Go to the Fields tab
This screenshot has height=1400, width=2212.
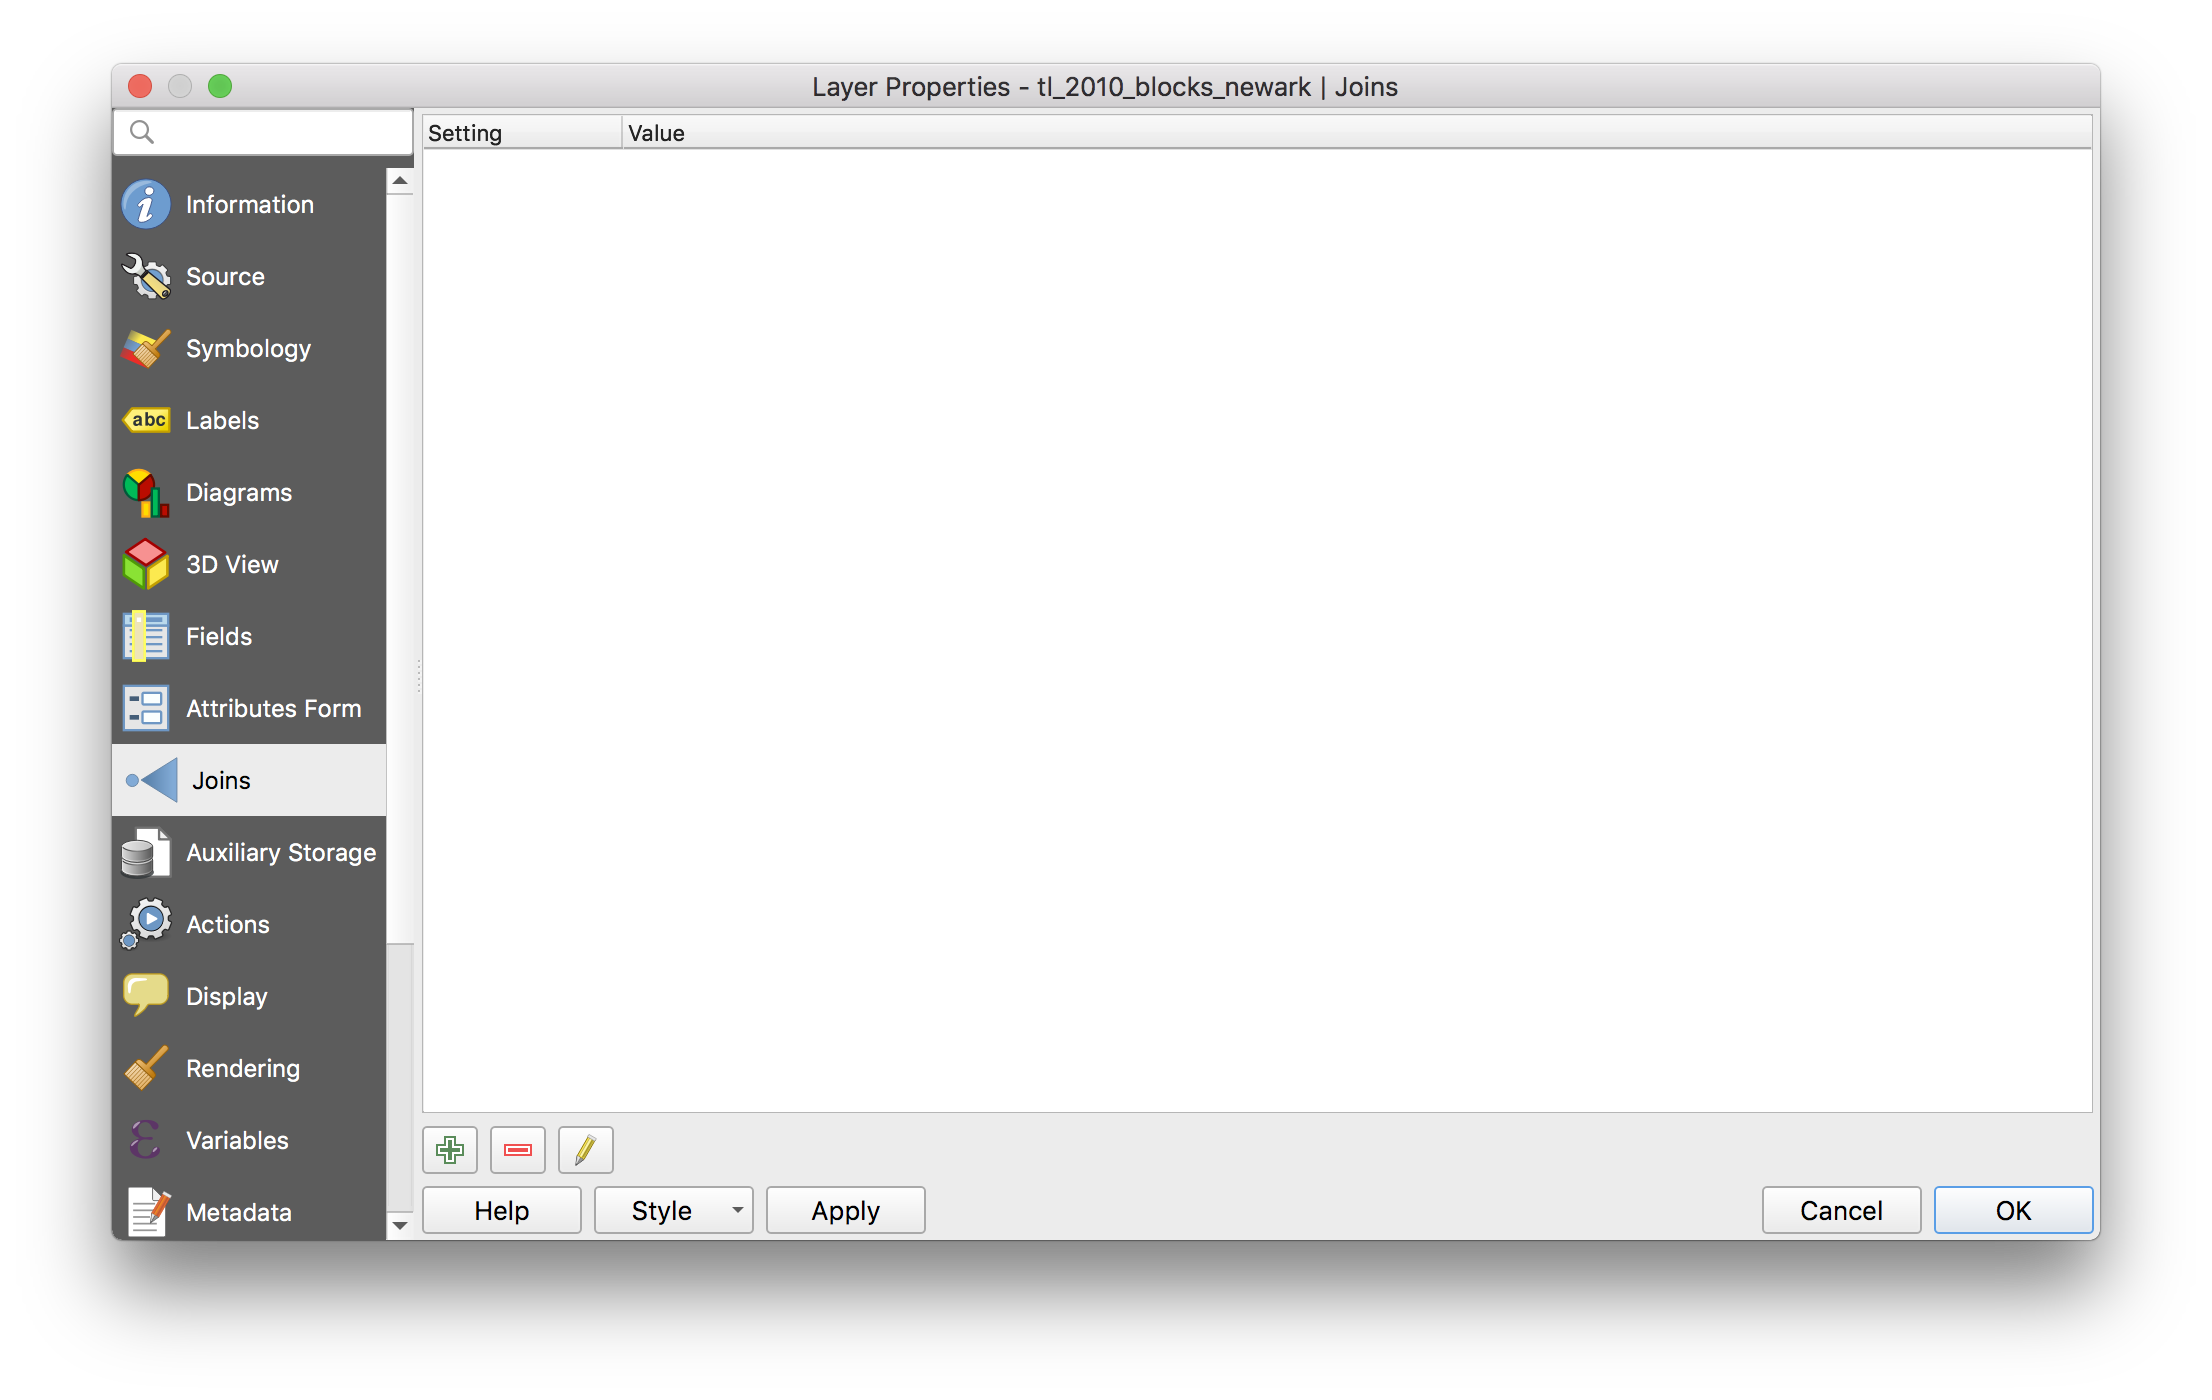(x=218, y=637)
